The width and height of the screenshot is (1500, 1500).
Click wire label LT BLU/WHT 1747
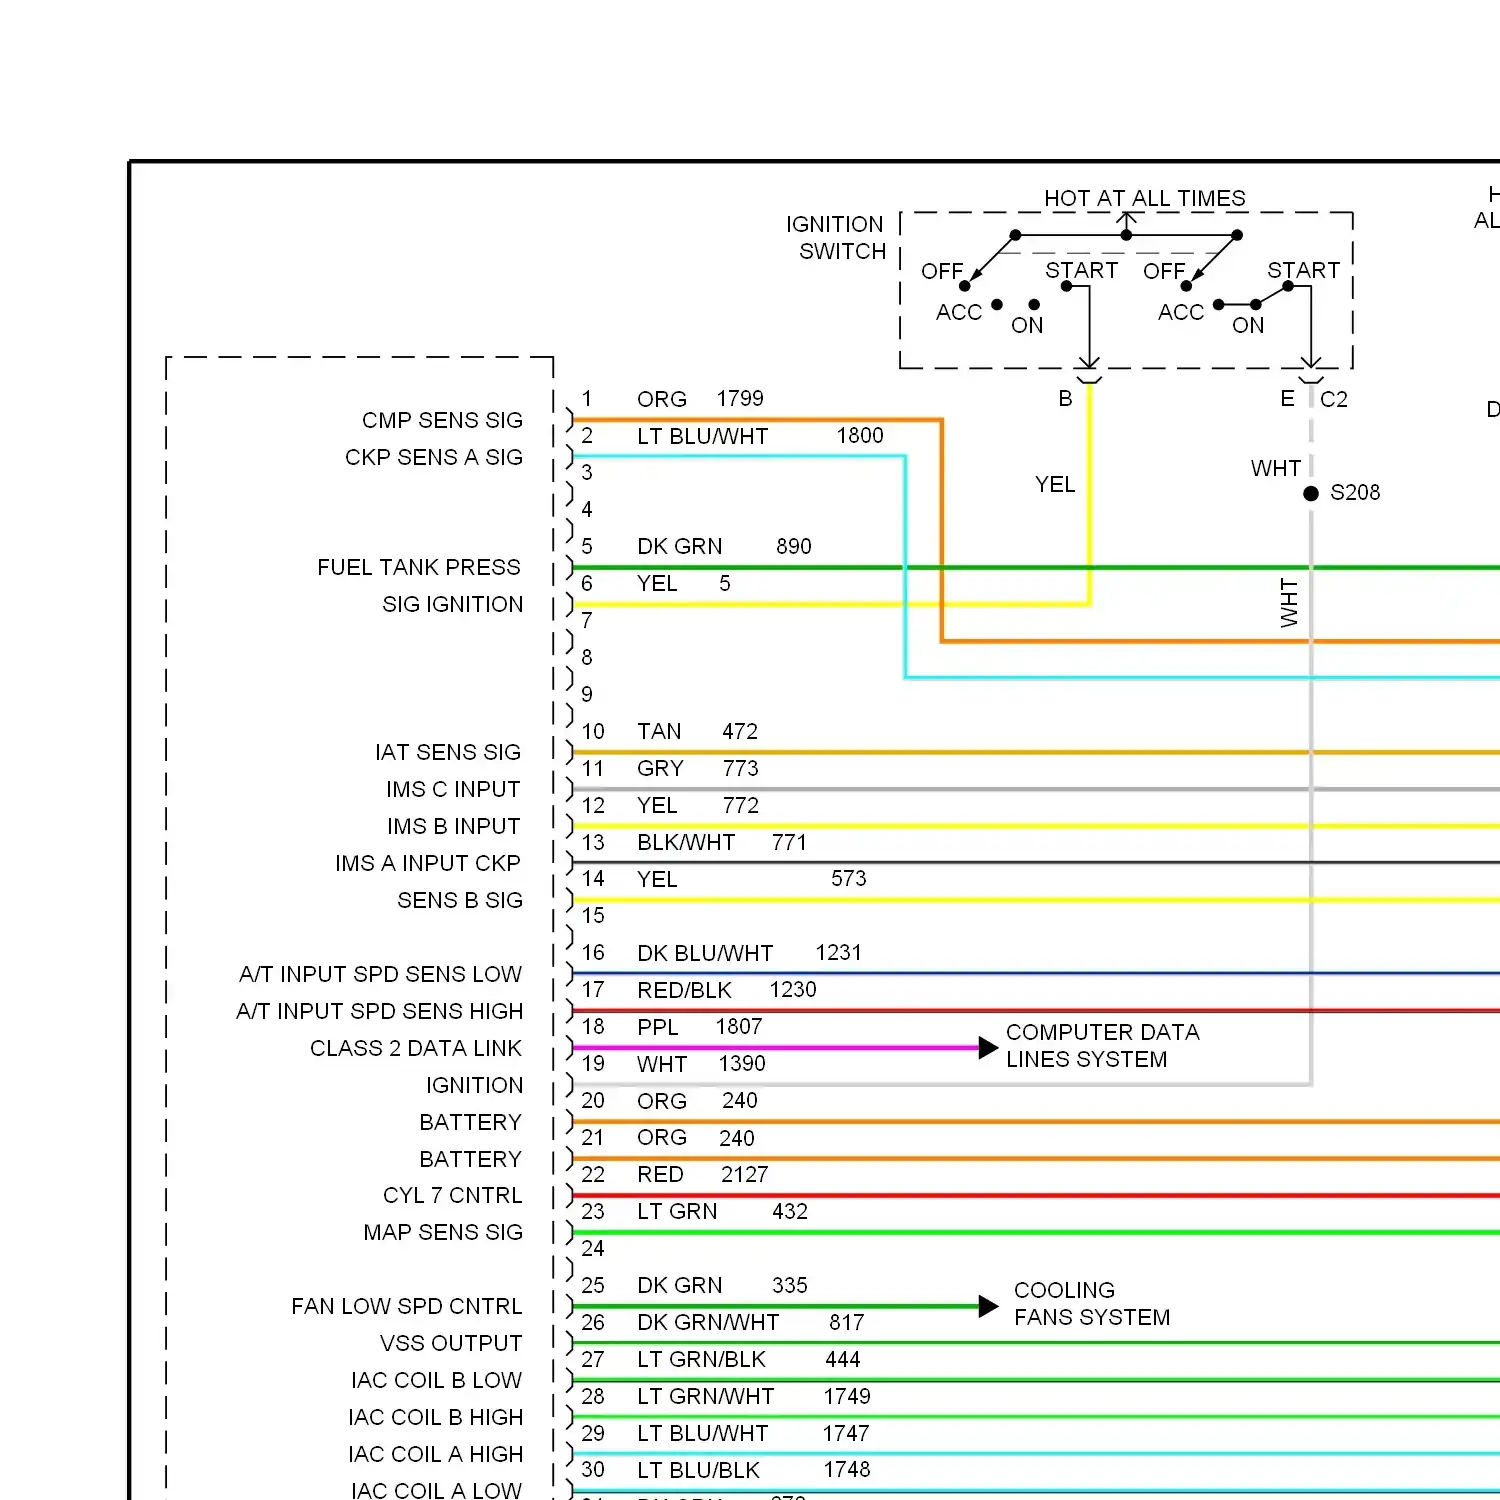pos(753,1433)
